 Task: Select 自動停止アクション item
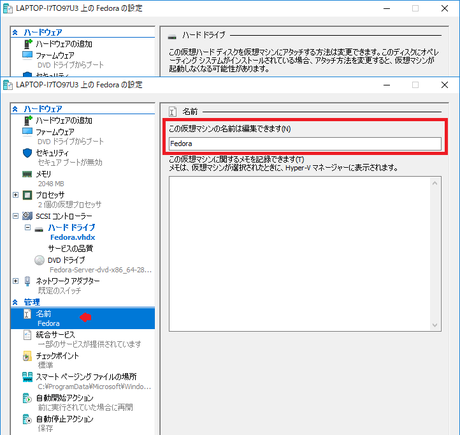pos(65,419)
